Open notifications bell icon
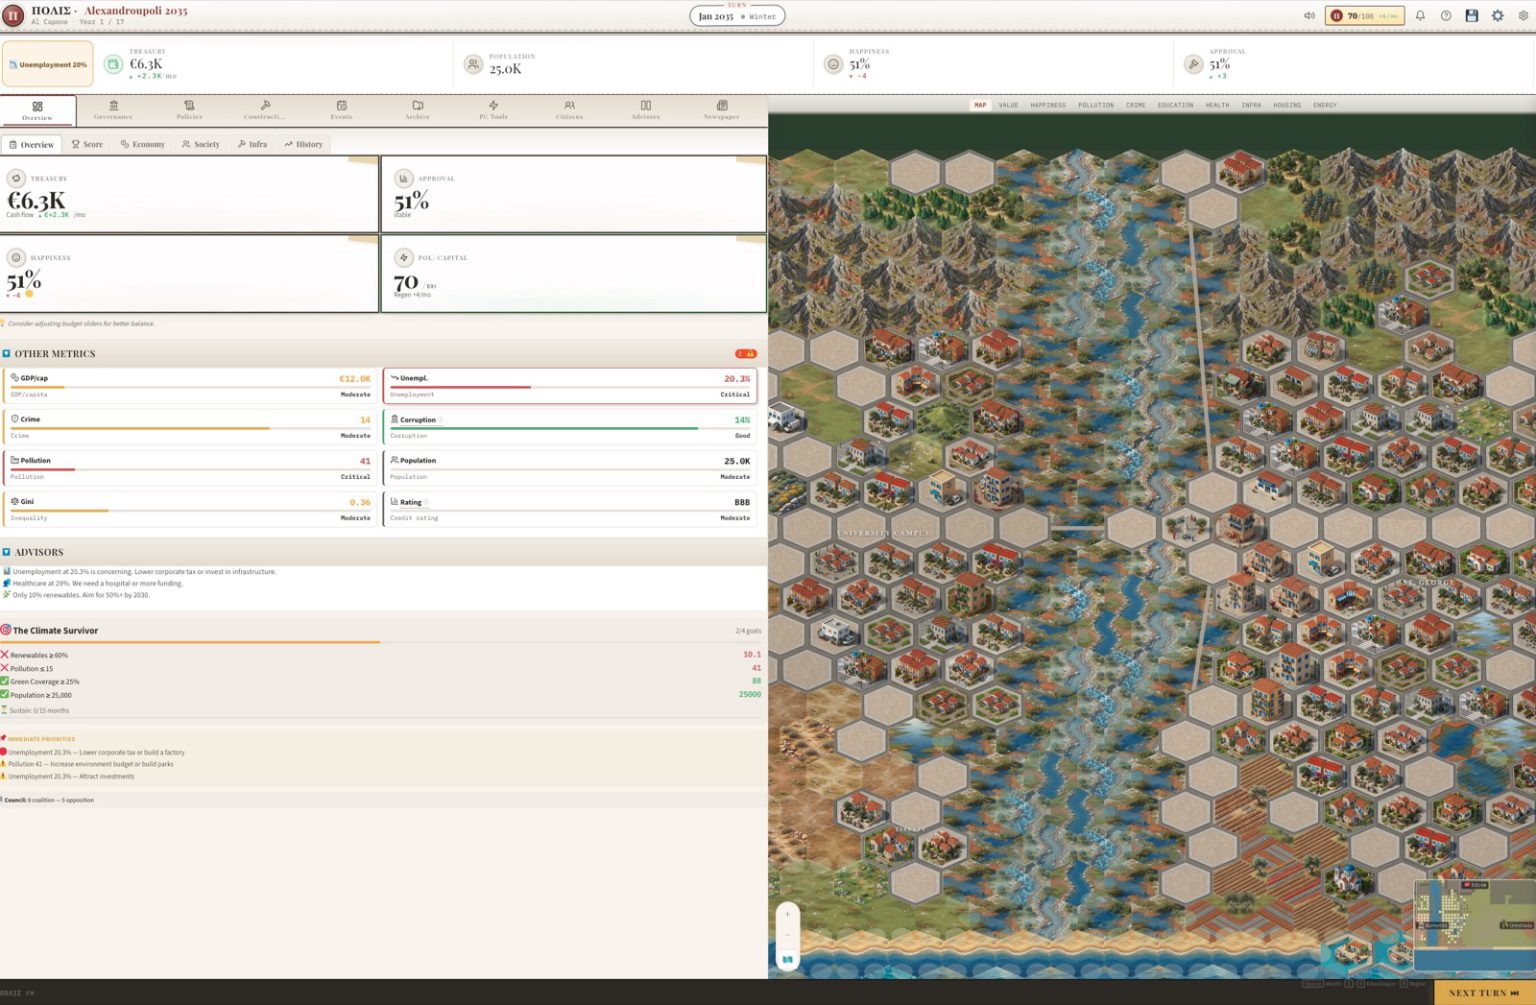Image resolution: width=1536 pixels, height=1005 pixels. click(x=1420, y=16)
